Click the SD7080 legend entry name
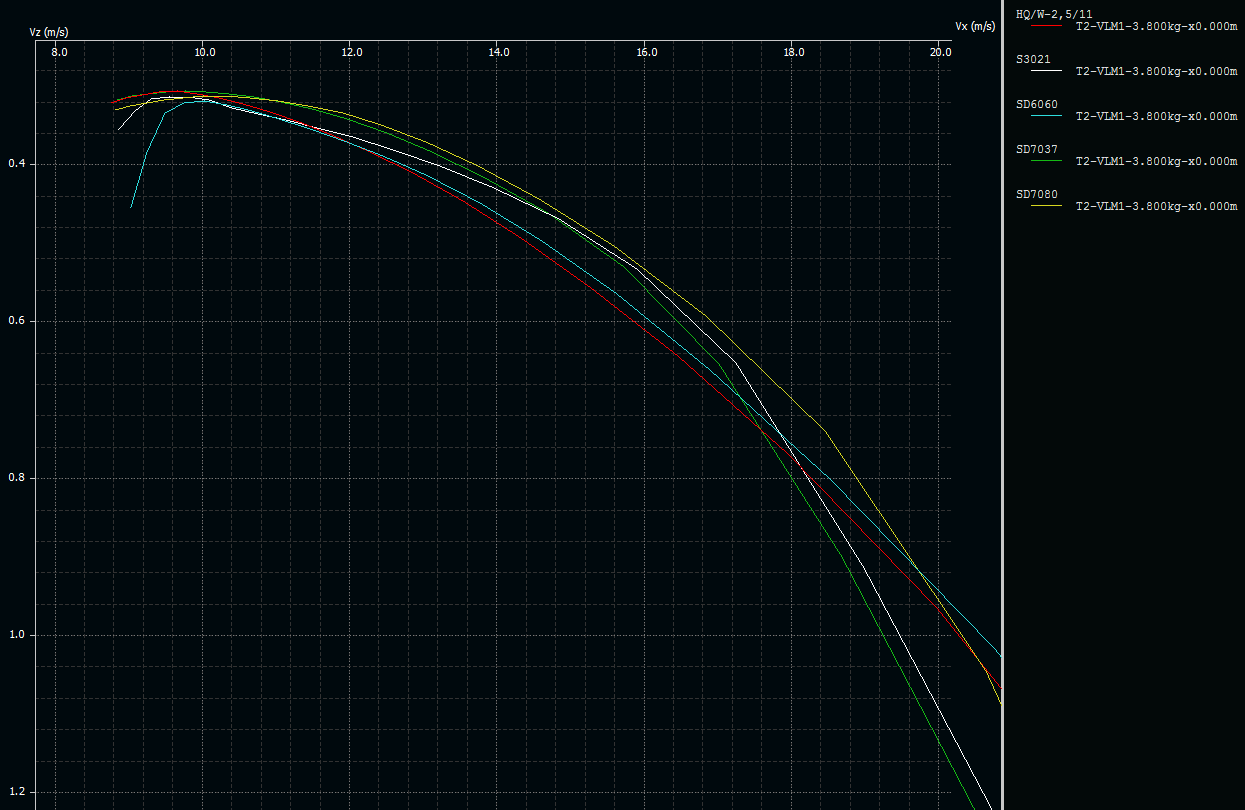This screenshot has height=810, width=1245. 1036,194
